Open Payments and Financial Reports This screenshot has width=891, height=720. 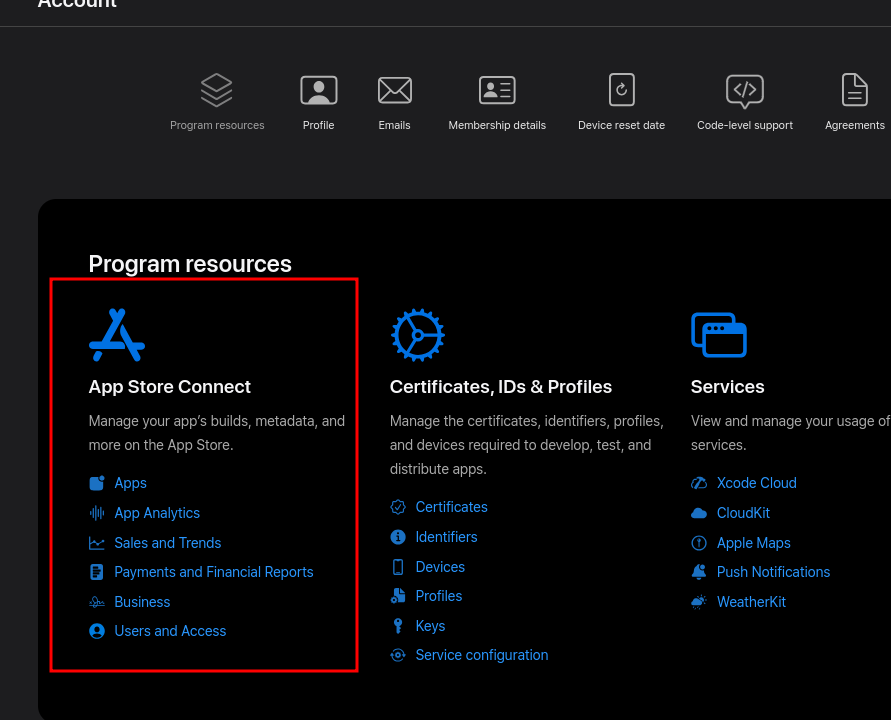(213, 572)
